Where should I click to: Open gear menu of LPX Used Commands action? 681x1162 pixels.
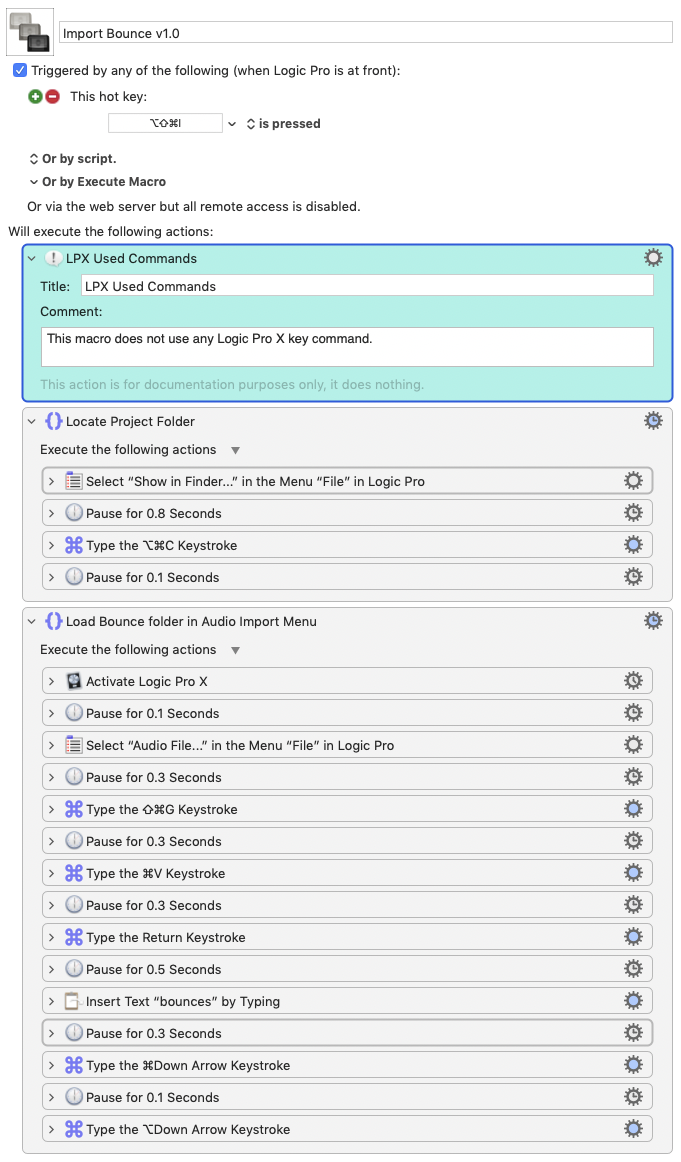point(653,257)
